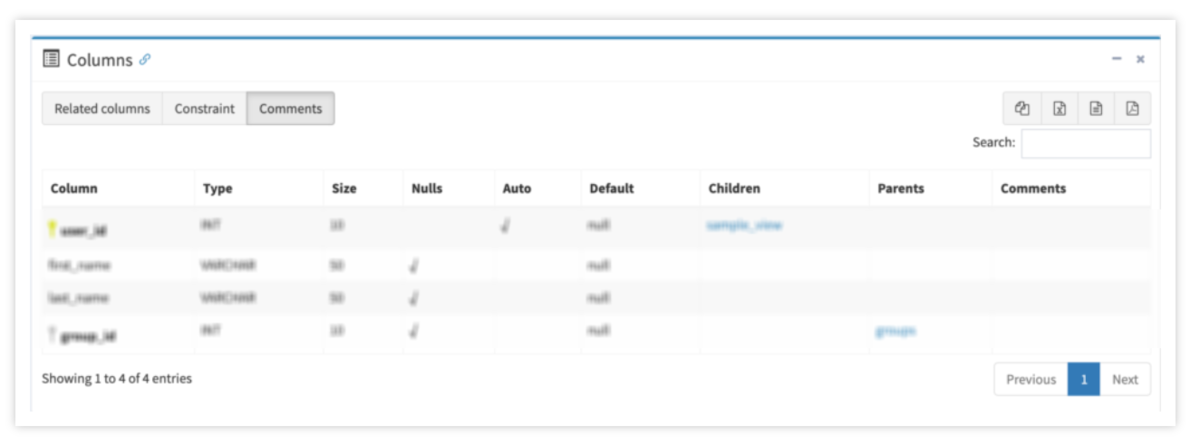This screenshot has height=446, width=1200.
Task: Click the Columns table icon in header
Action: (x=51, y=59)
